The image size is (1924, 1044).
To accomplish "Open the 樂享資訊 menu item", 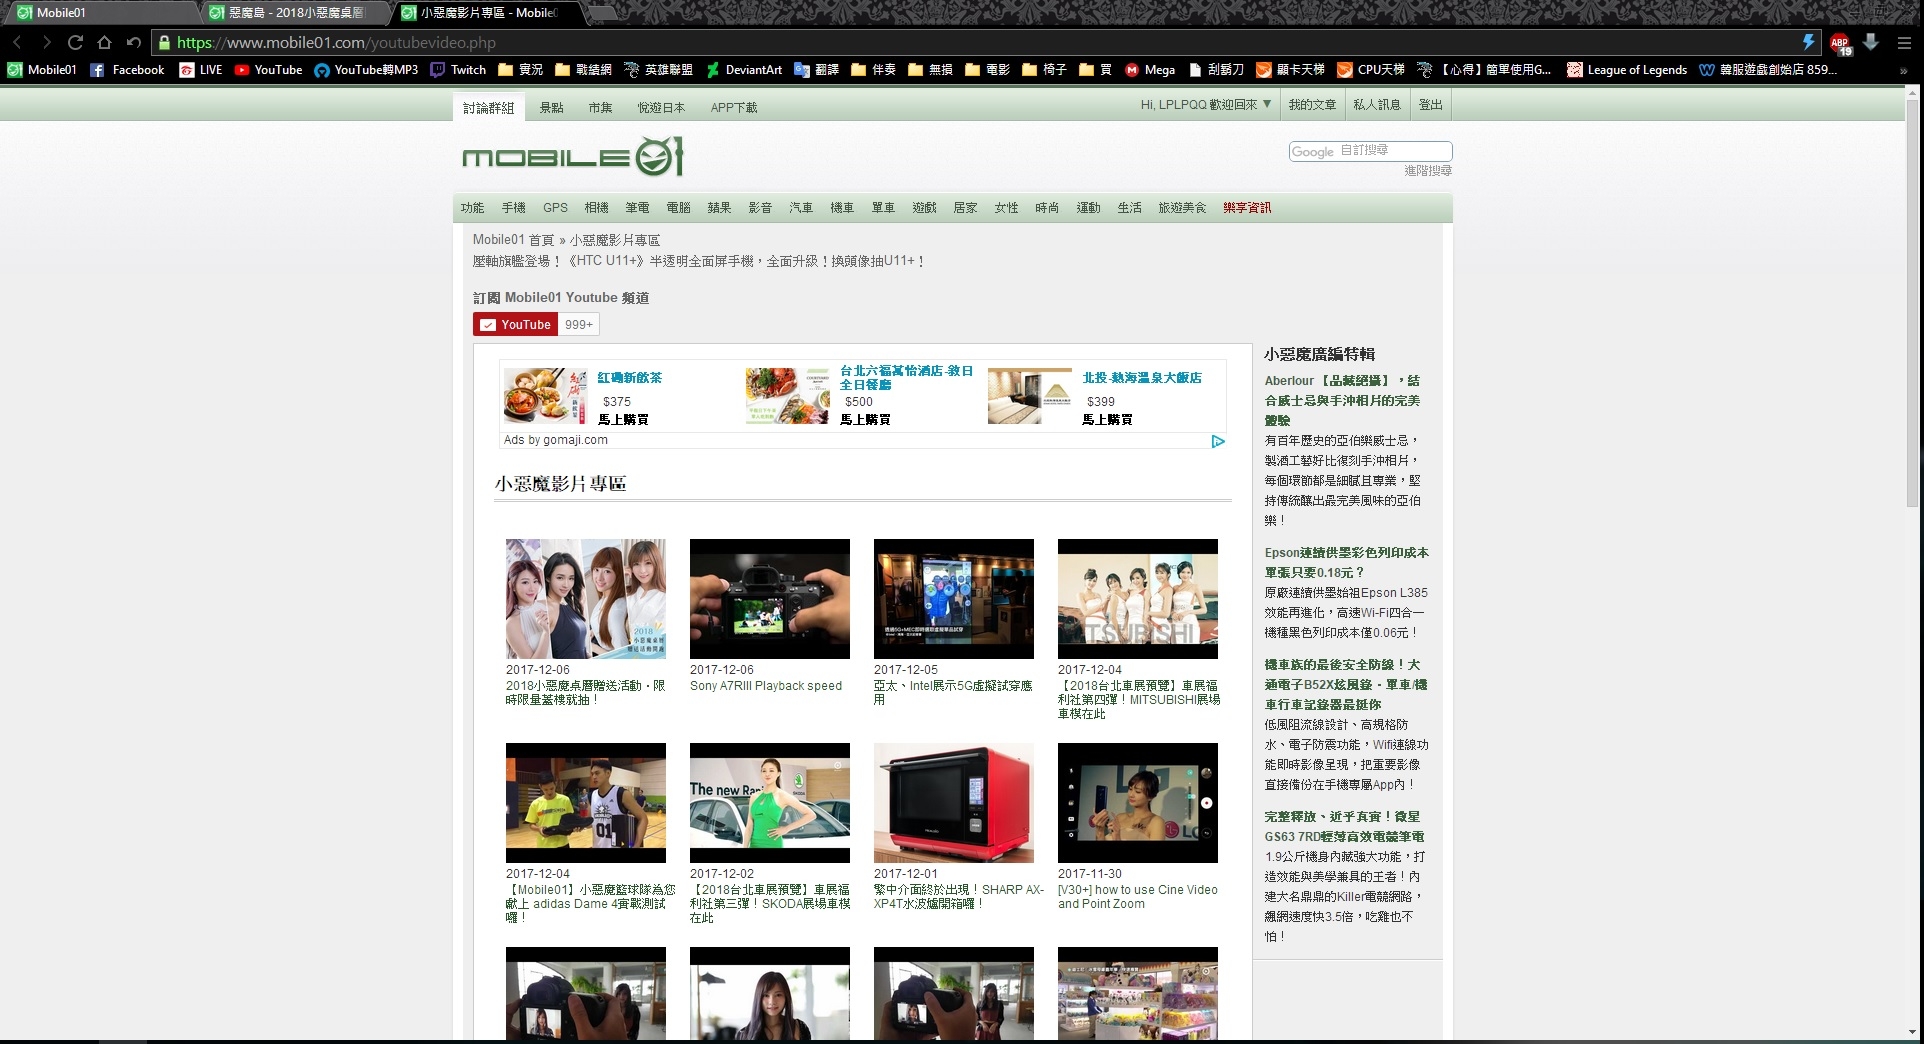I will (x=1247, y=208).
